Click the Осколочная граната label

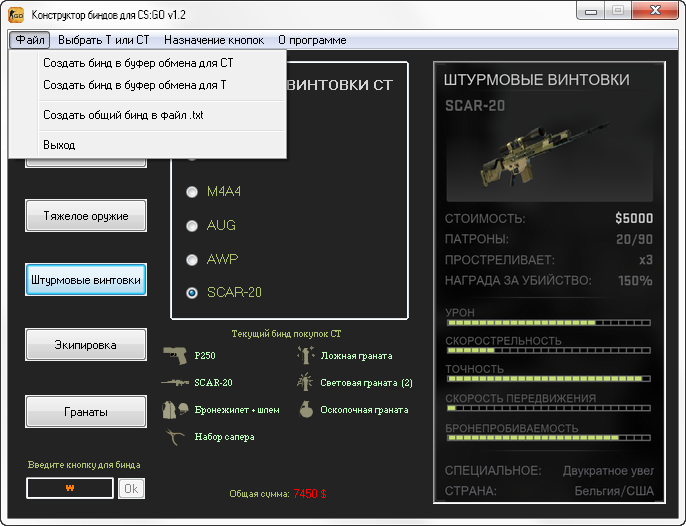[364, 410]
